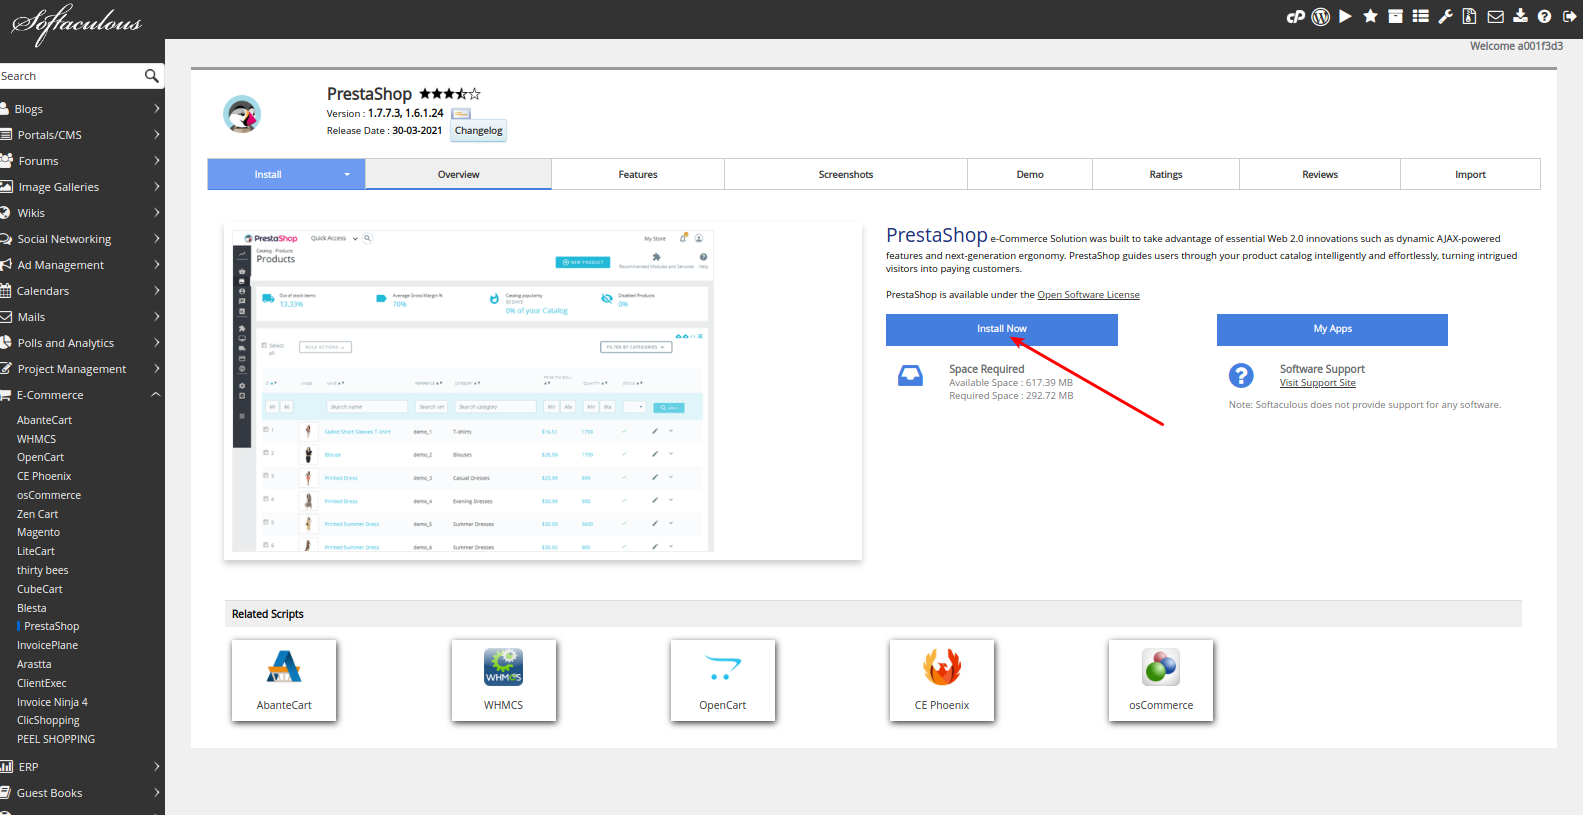The width and height of the screenshot is (1583, 815).
Task: Click the small icon next to version number
Action: coord(461,114)
